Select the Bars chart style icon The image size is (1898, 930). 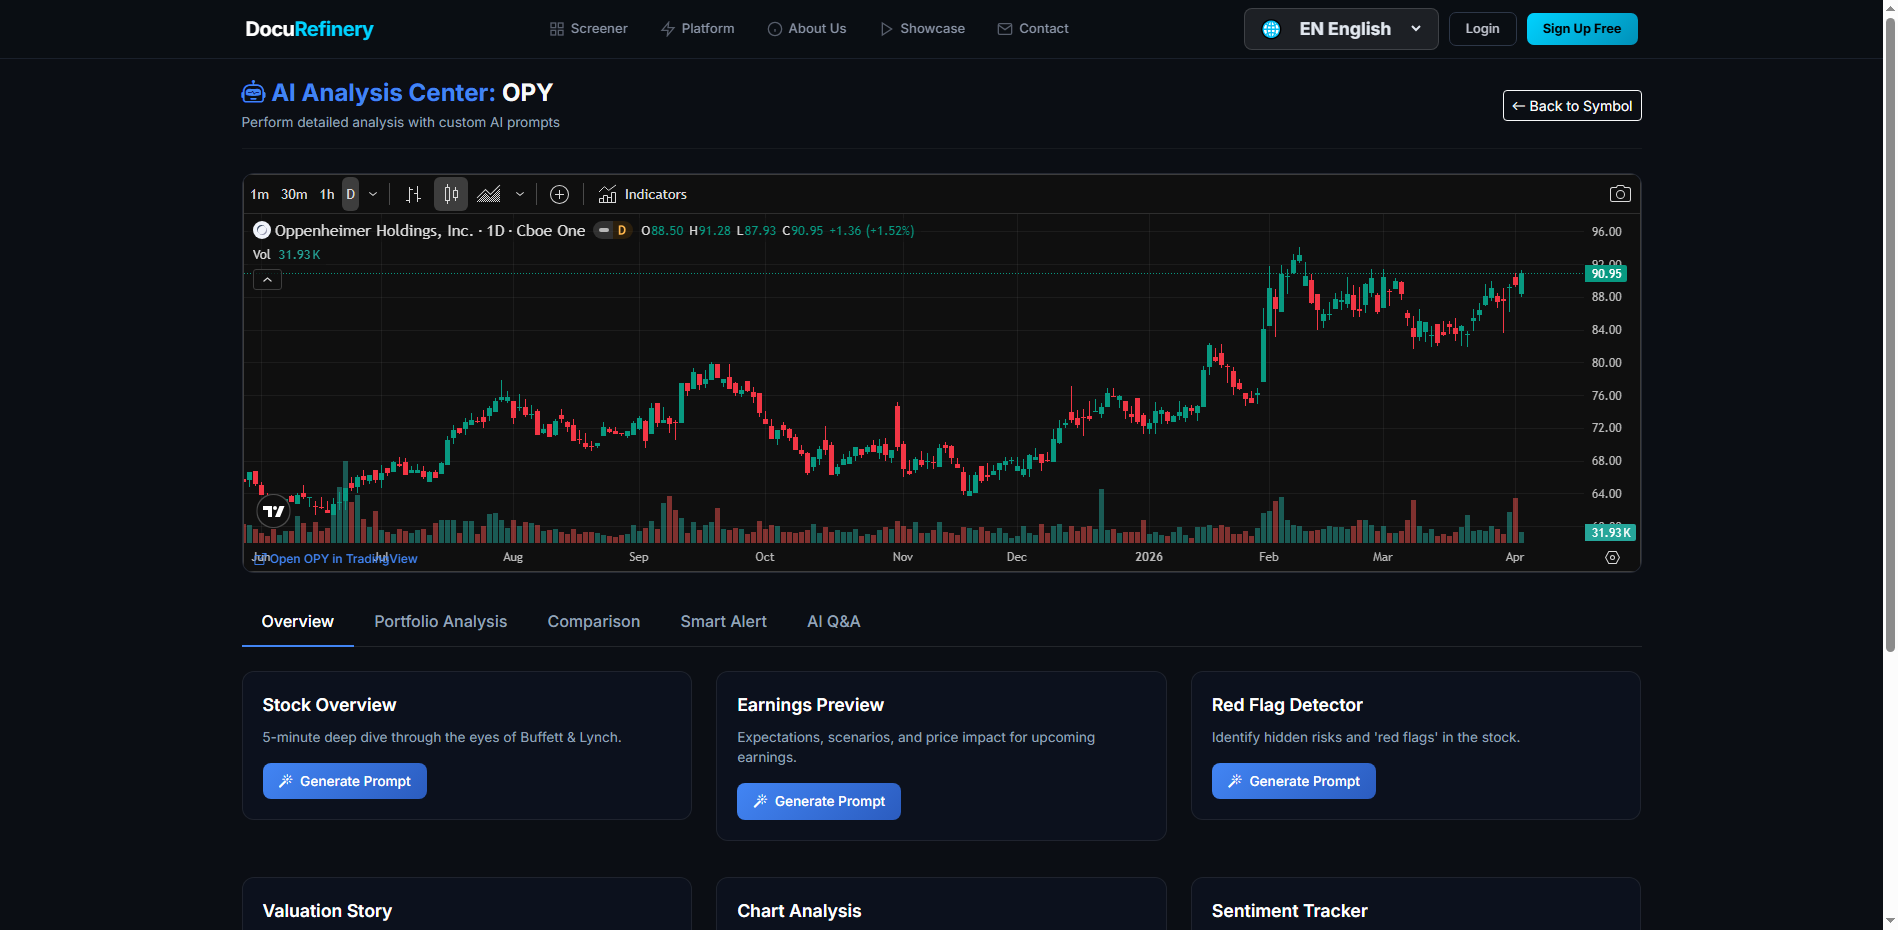(x=413, y=194)
